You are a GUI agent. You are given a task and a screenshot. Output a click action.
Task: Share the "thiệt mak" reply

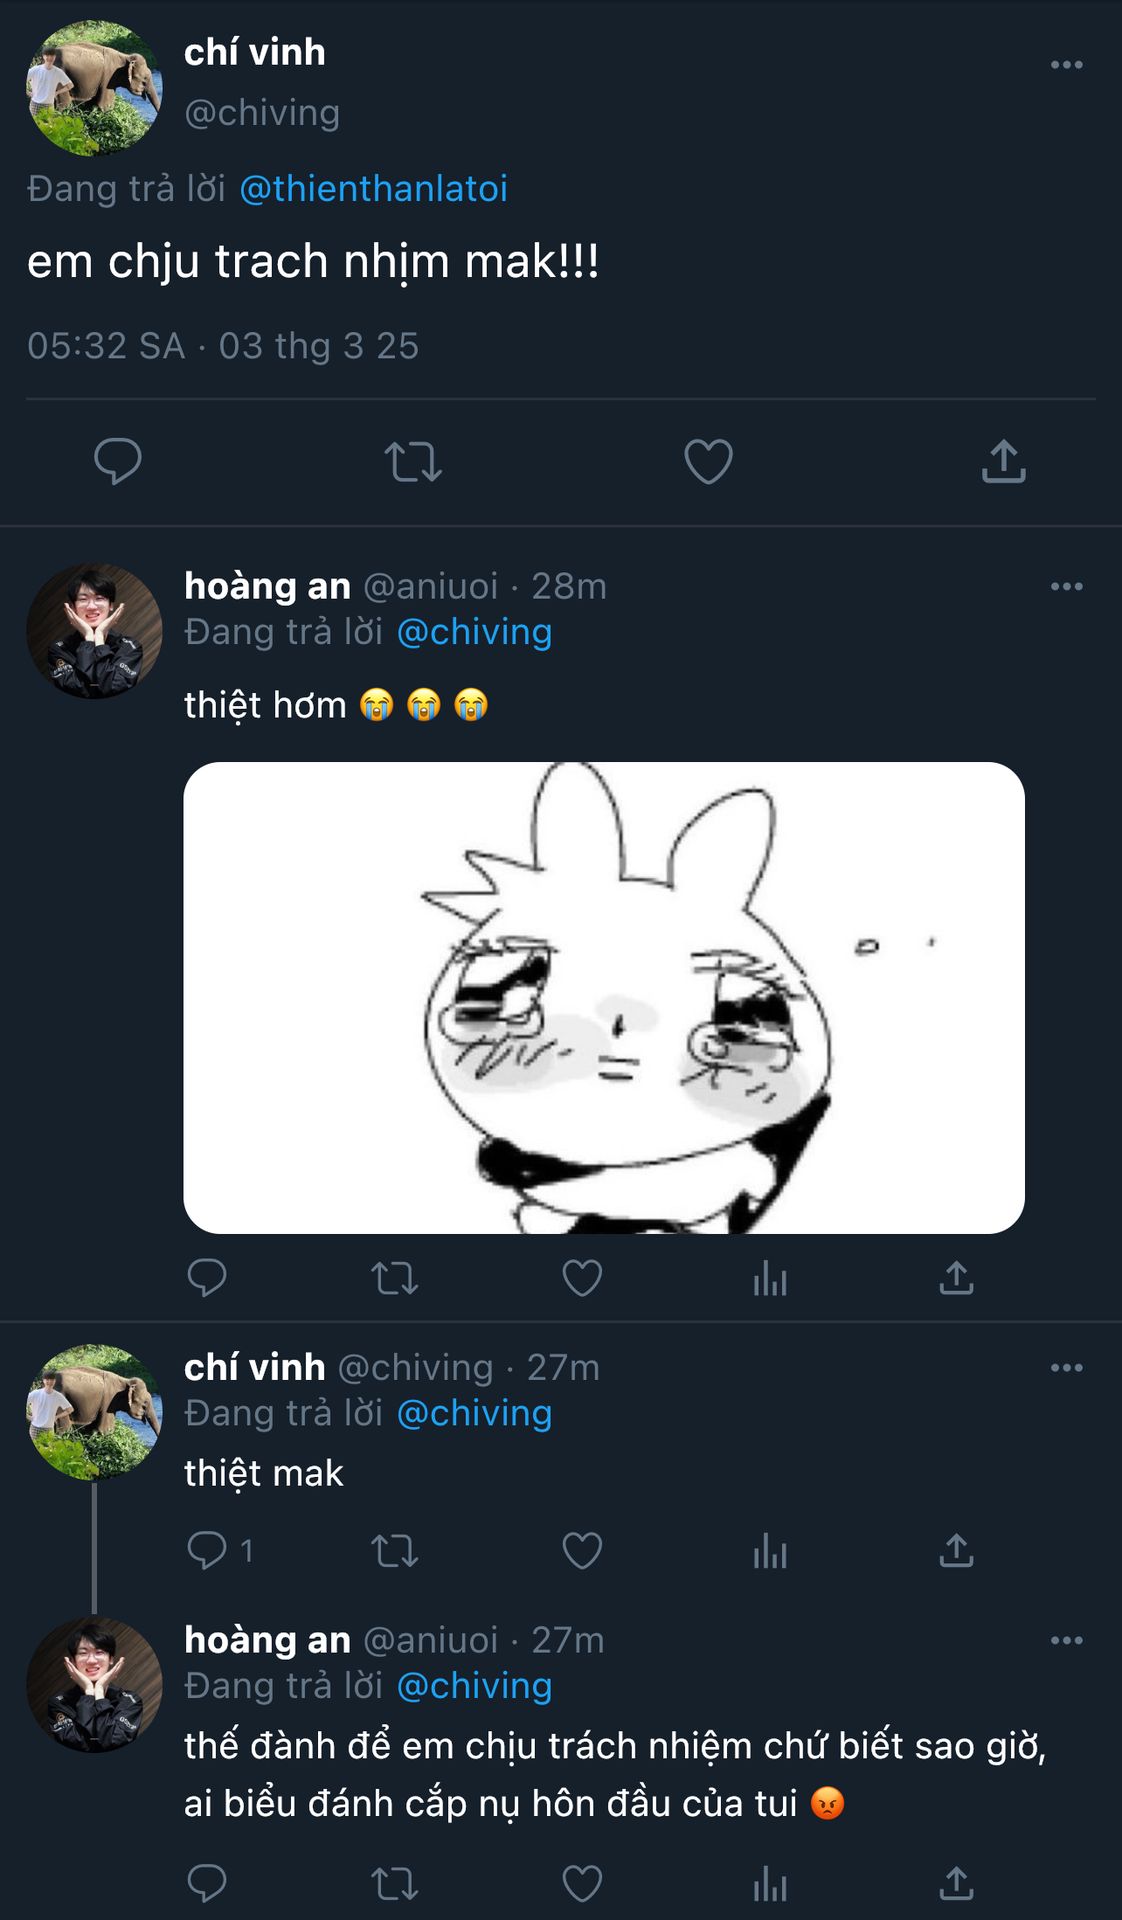(x=956, y=1551)
